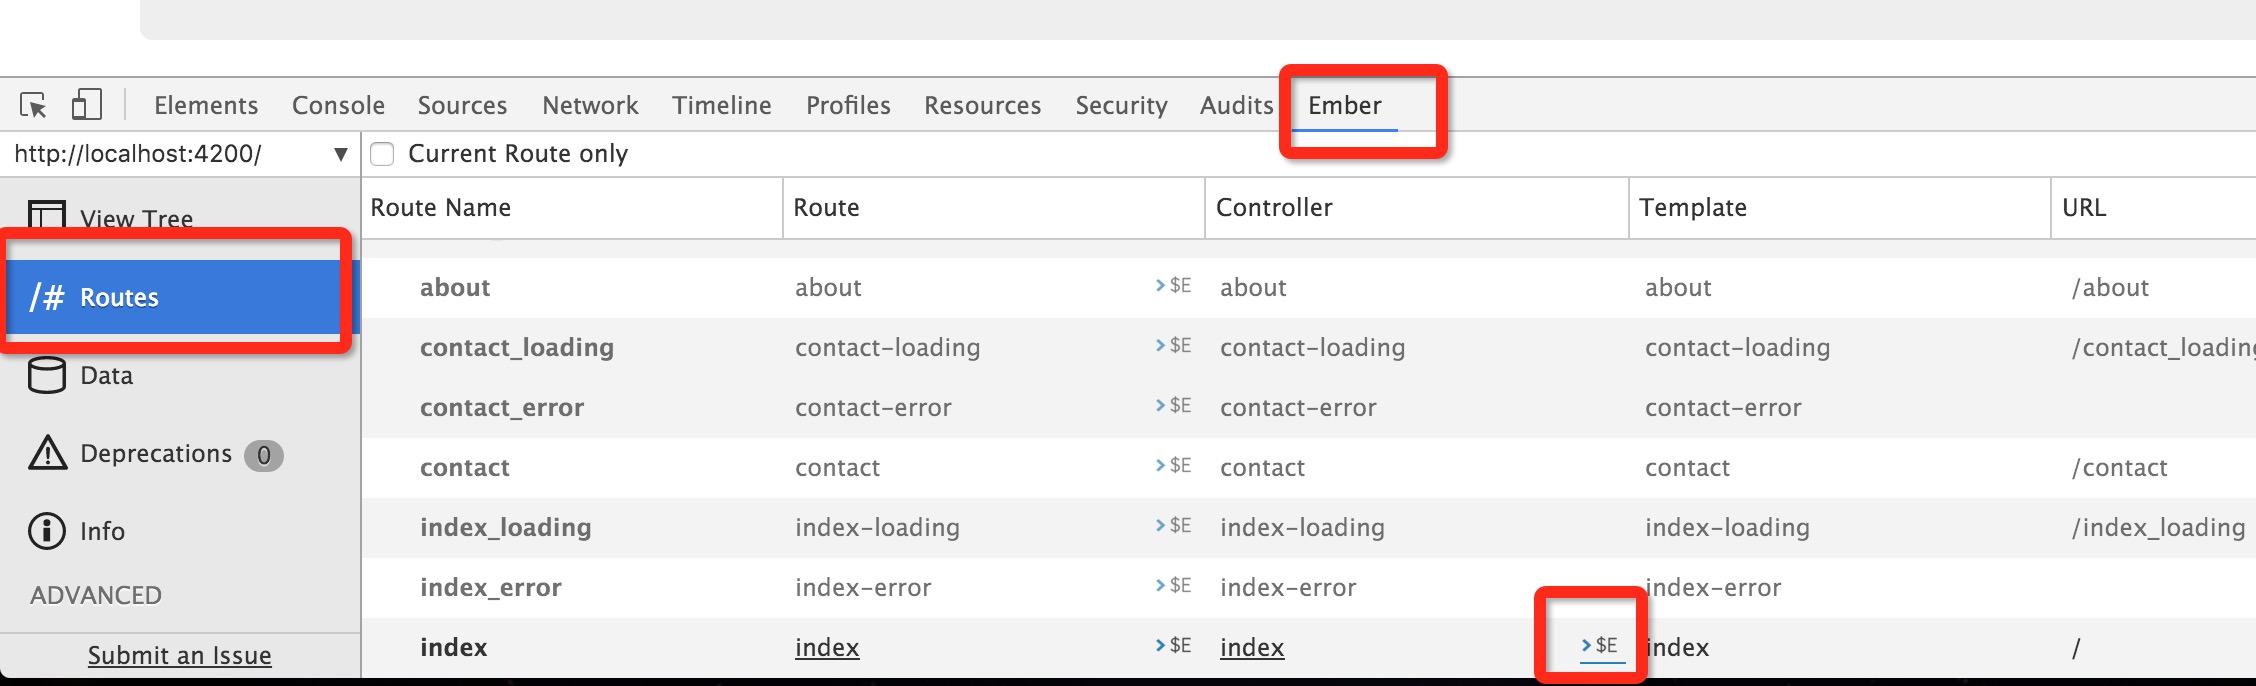This screenshot has height=686, width=2256.
Task: Click the $E icon in contact row
Action: click(x=1174, y=466)
